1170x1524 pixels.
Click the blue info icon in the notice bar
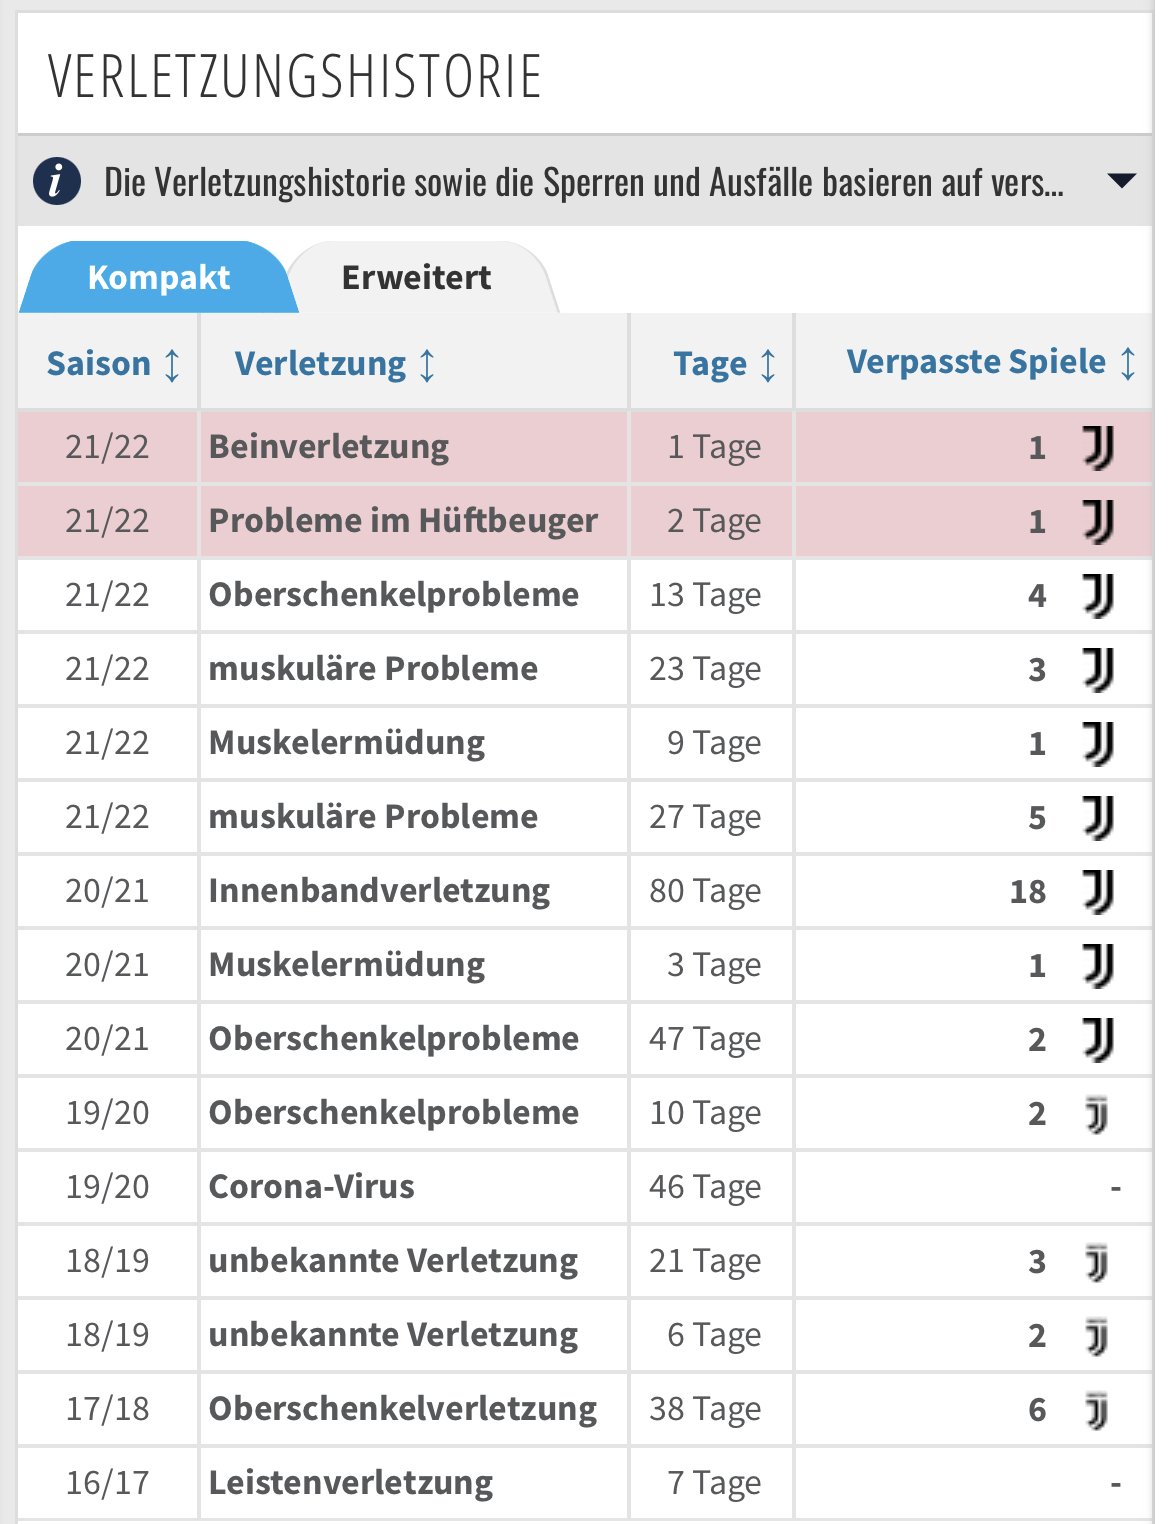point(57,182)
